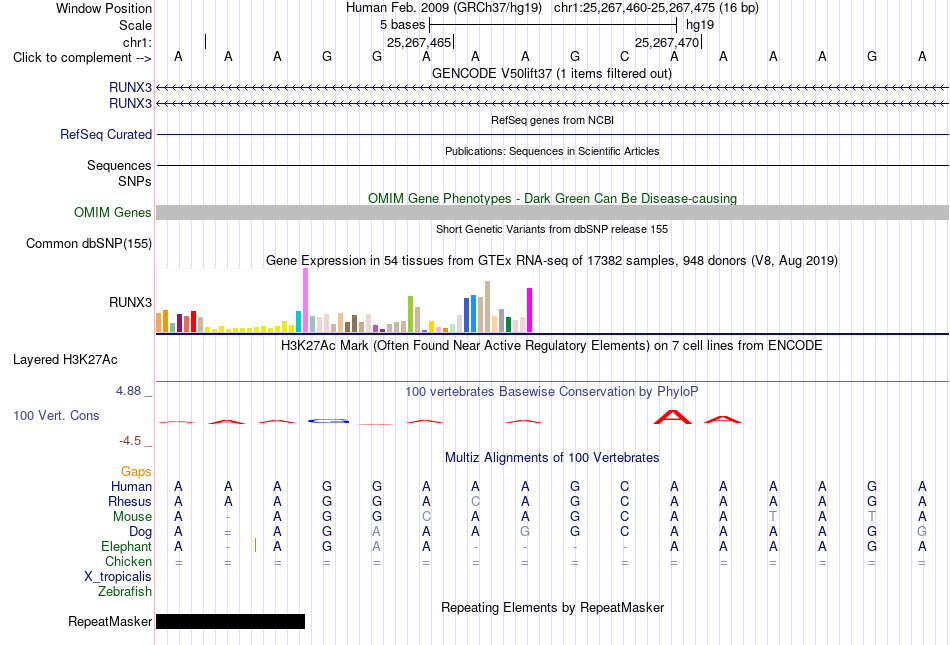Select the Rhesus species label
This screenshot has height=645, width=950.
130,501
